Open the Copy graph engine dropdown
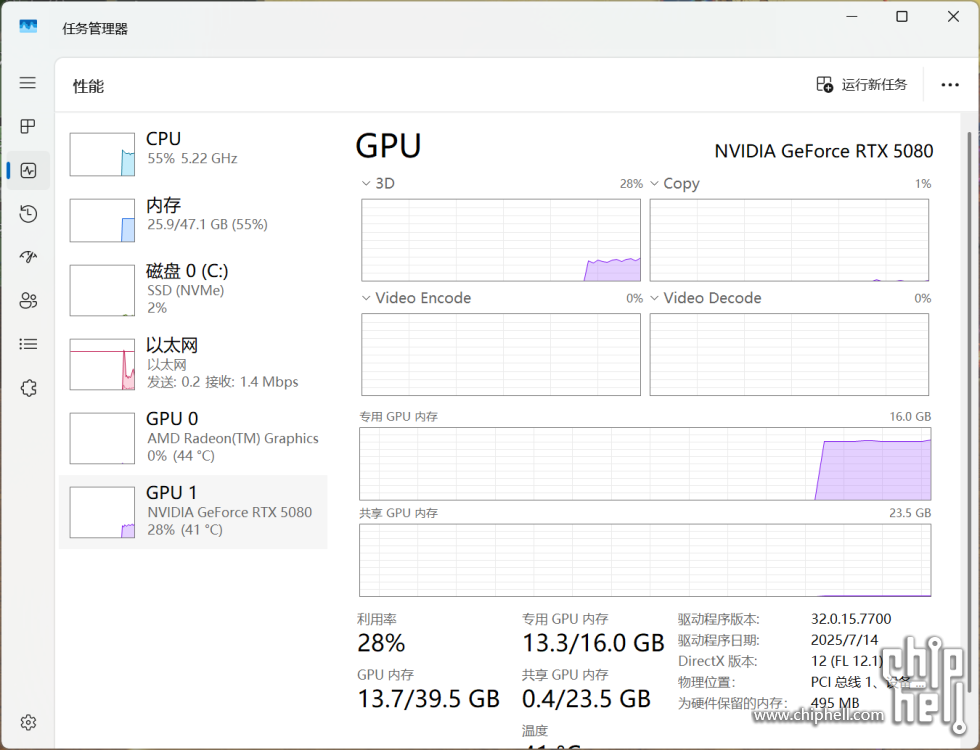This screenshot has height=750, width=980. pyautogui.click(x=654, y=183)
